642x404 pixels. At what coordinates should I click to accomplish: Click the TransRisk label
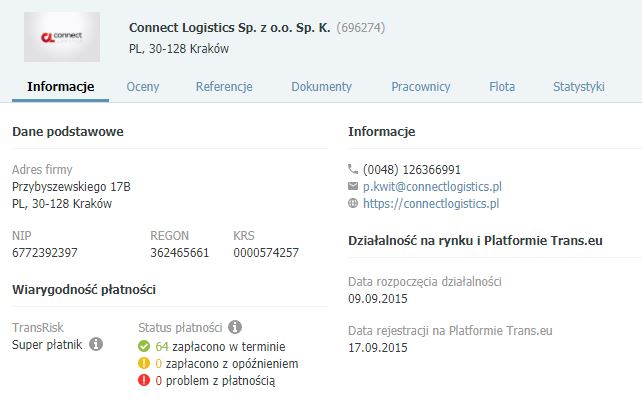[38, 327]
